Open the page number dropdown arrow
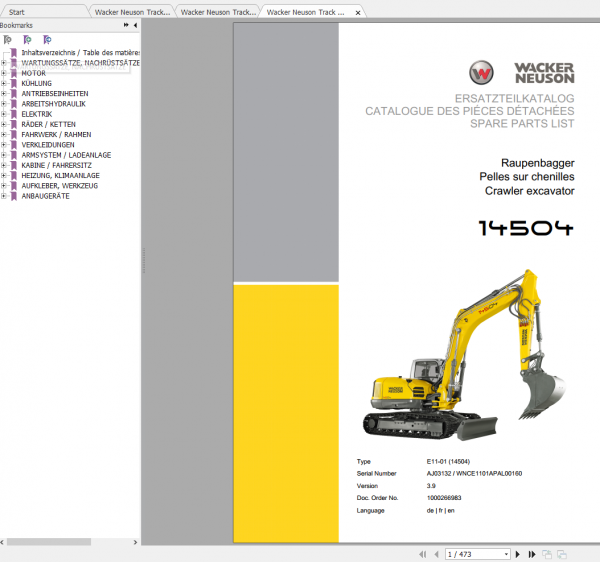The image size is (600, 562). click(x=506, y=554)
